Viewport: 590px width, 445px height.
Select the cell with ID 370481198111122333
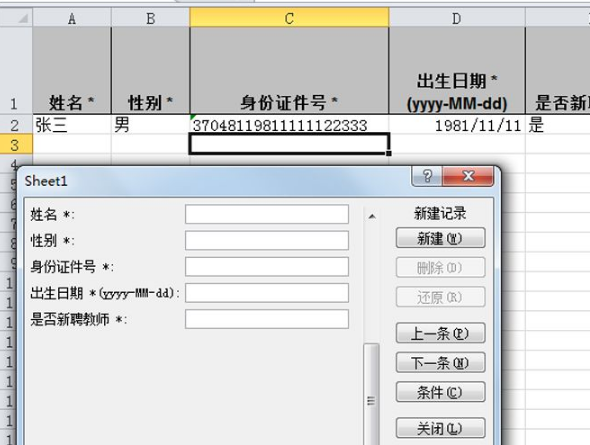tap(289, 125)
